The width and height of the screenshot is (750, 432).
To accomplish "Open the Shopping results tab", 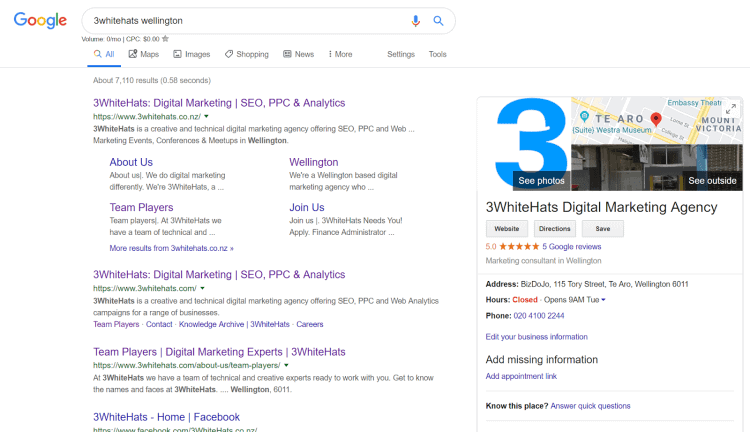I will click(246, 54).
